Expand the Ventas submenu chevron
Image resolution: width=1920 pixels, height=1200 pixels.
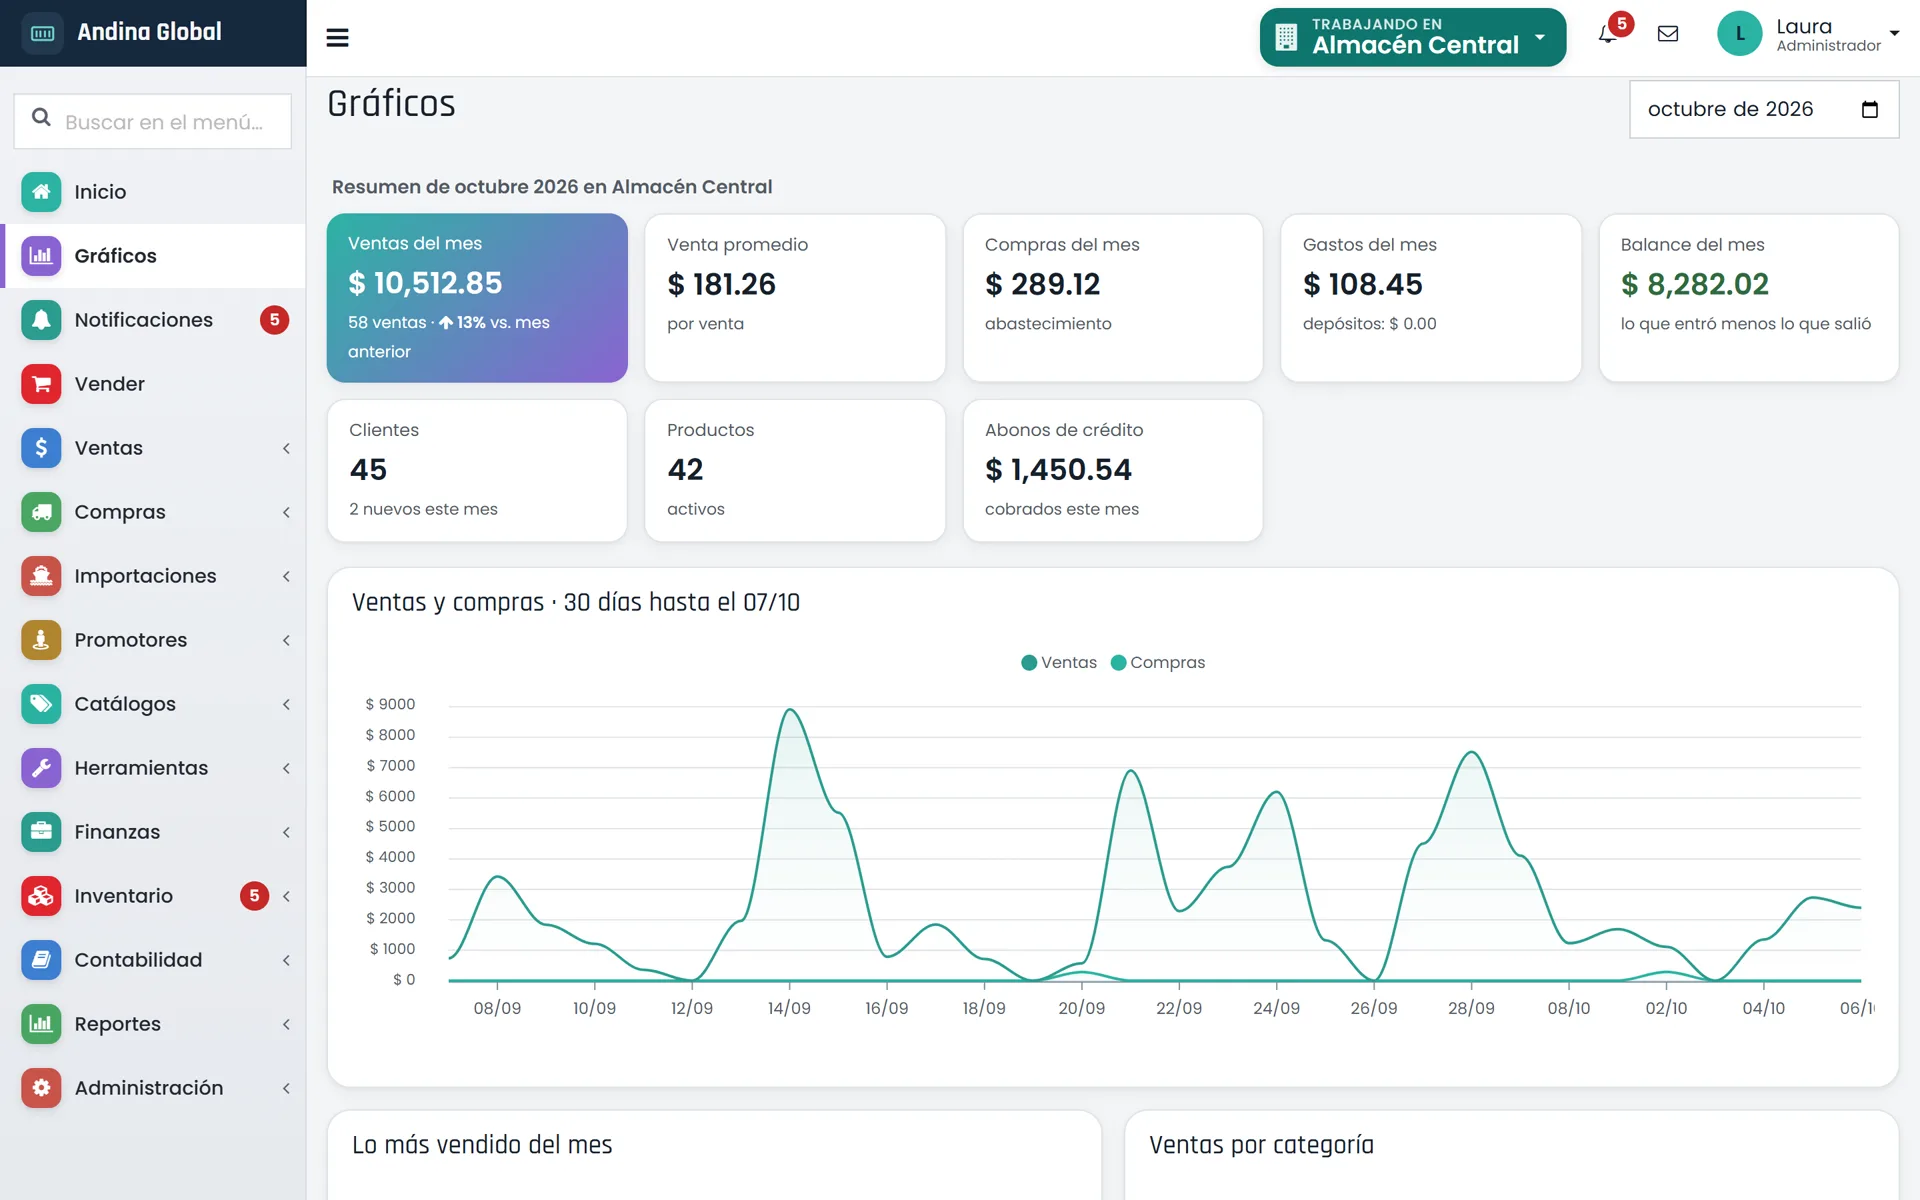286,449
